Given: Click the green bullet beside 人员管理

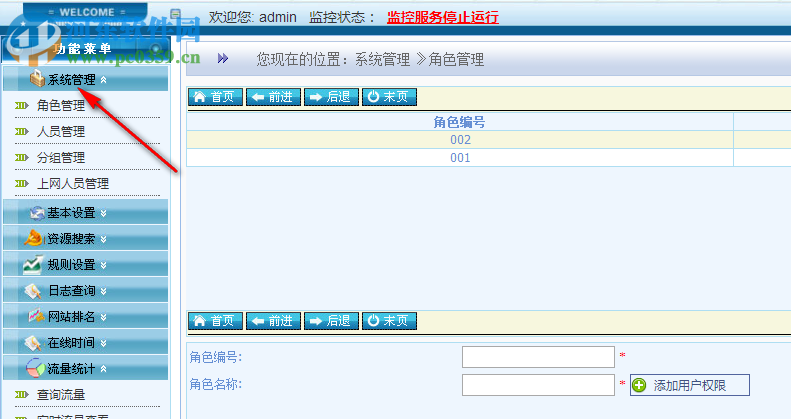Looking at the screenshot, I should 21,132.
